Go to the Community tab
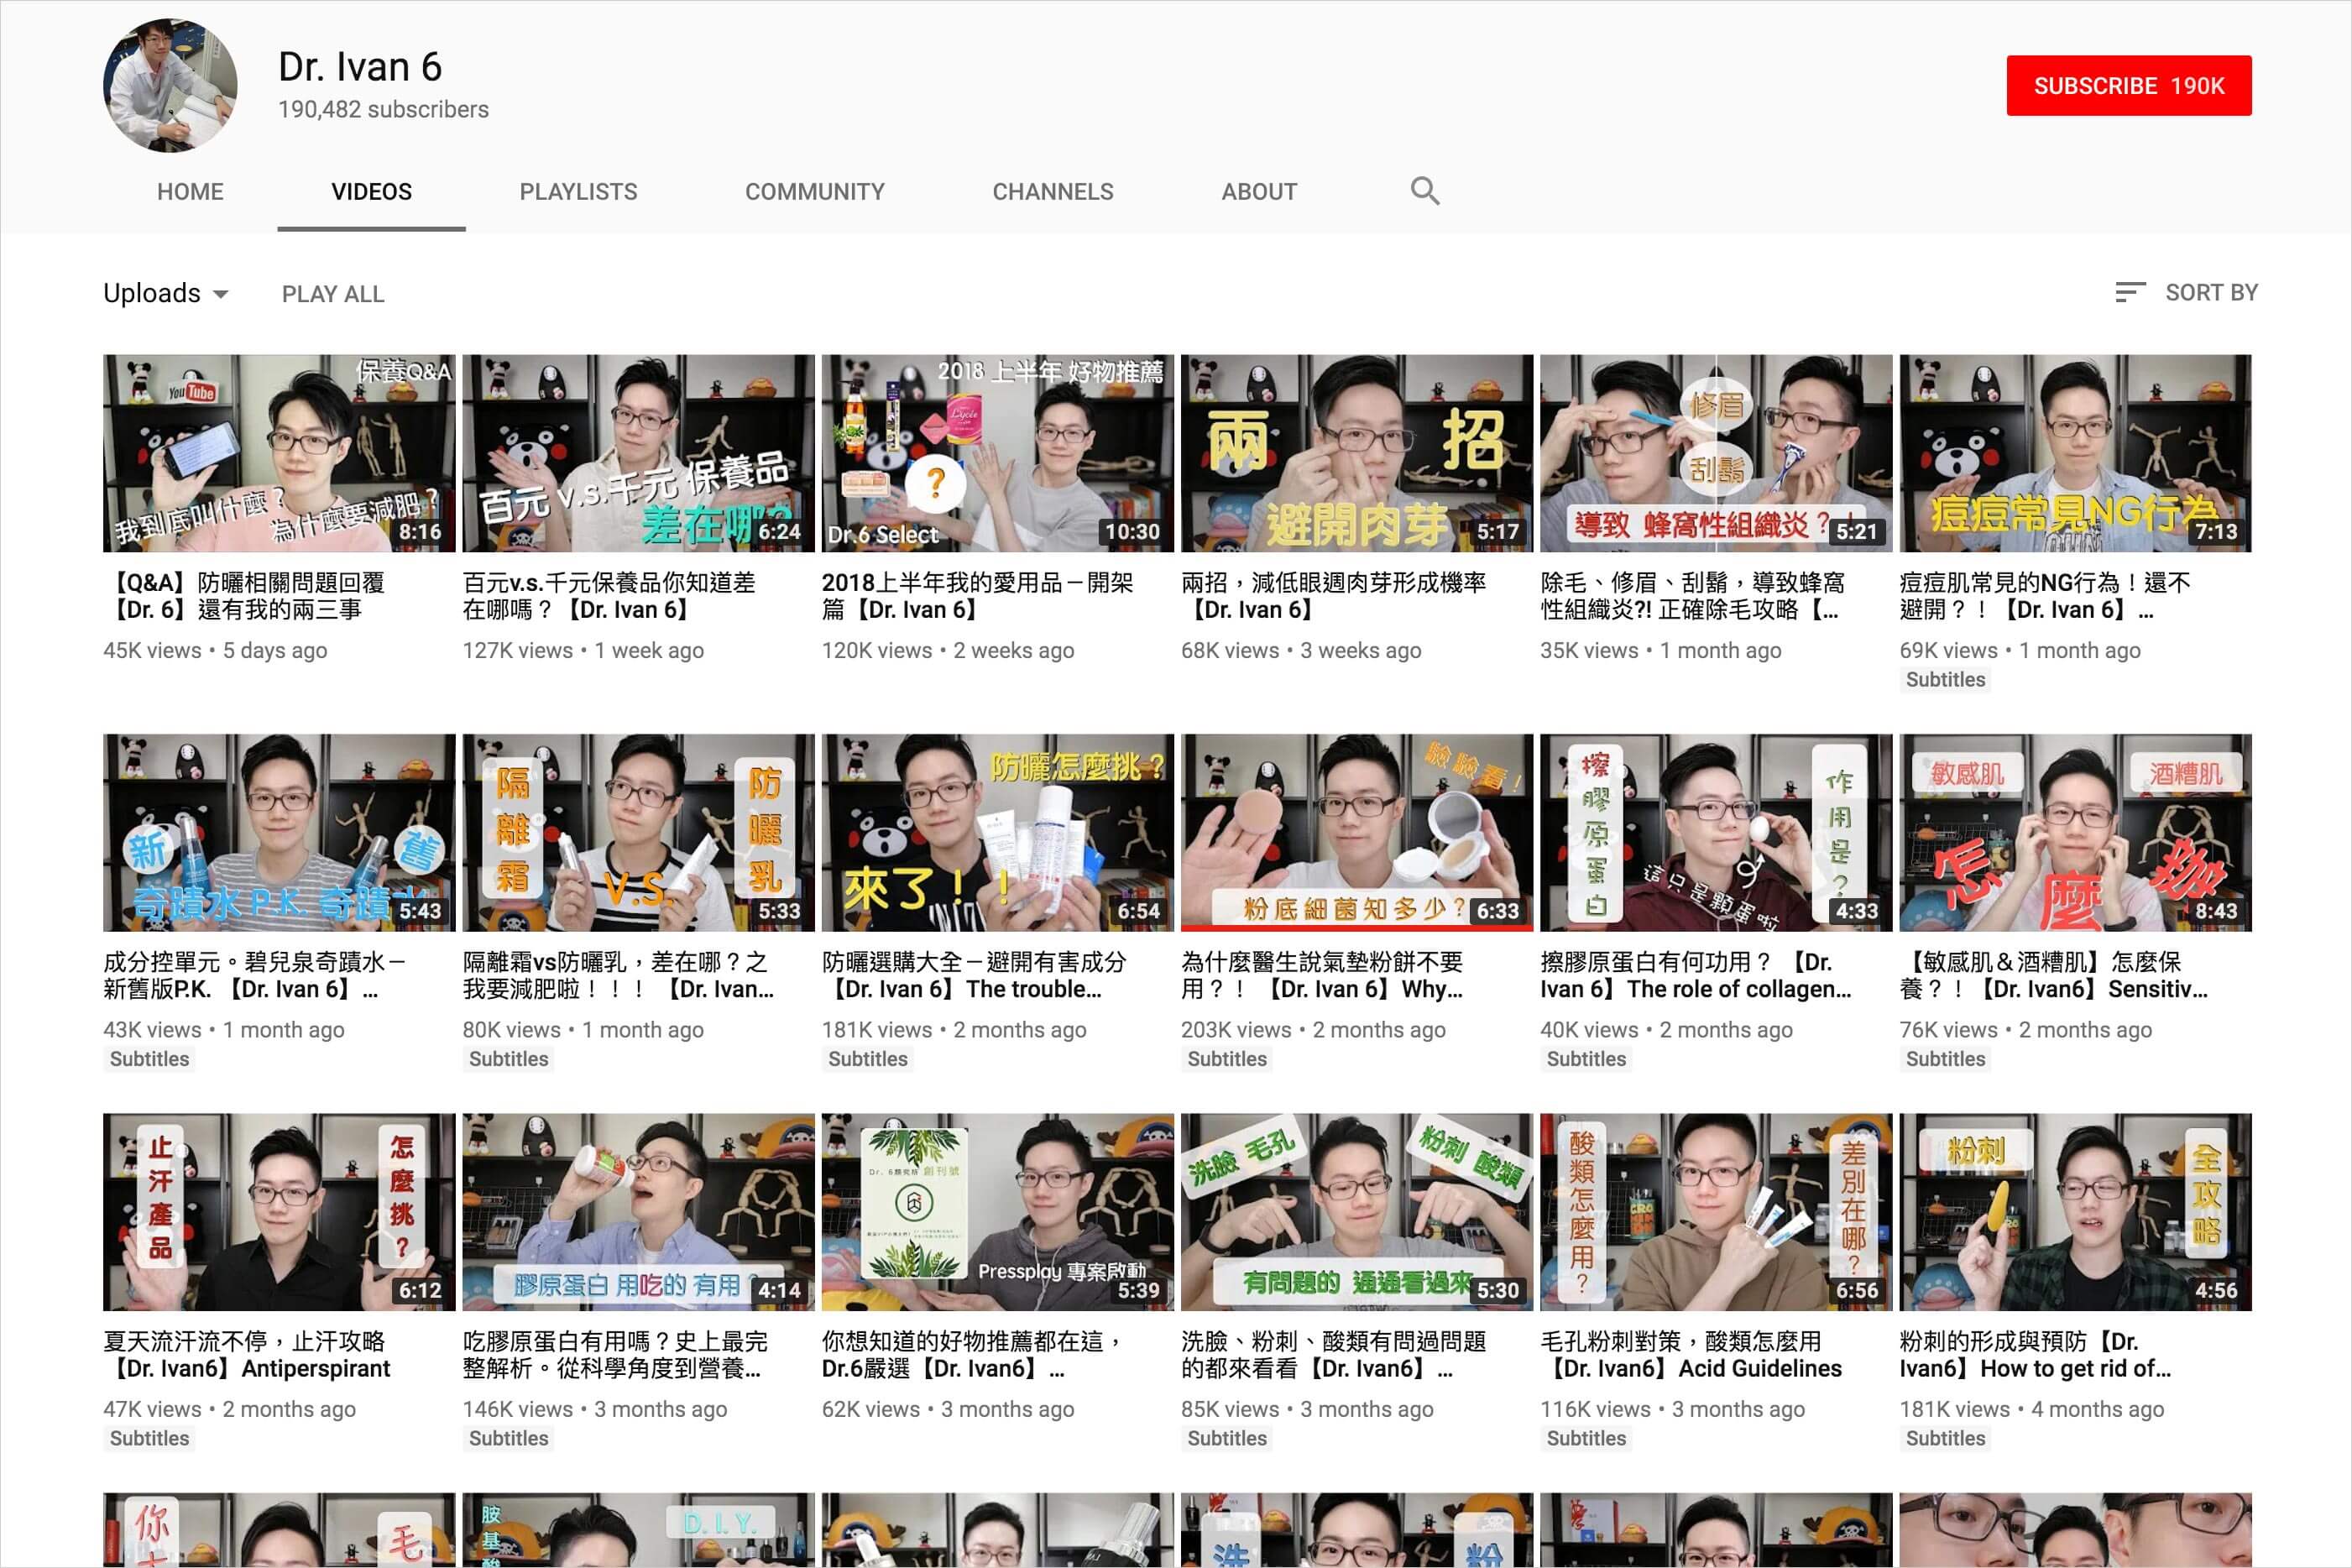This screenshot has height=1568, width=2352. [x=814, y=191]
